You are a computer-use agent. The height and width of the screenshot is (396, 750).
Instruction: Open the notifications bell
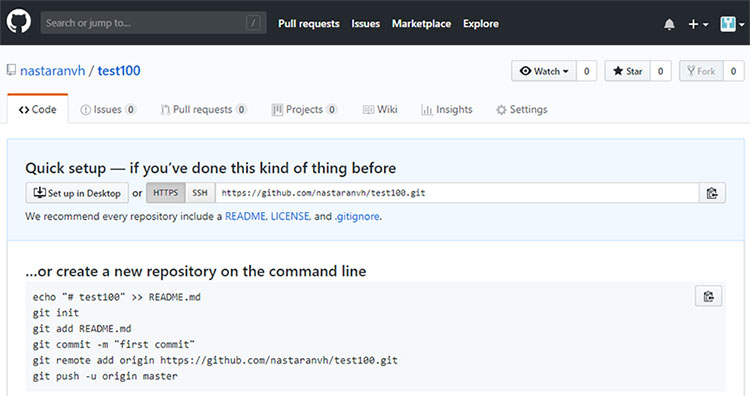tap(669, 24)
